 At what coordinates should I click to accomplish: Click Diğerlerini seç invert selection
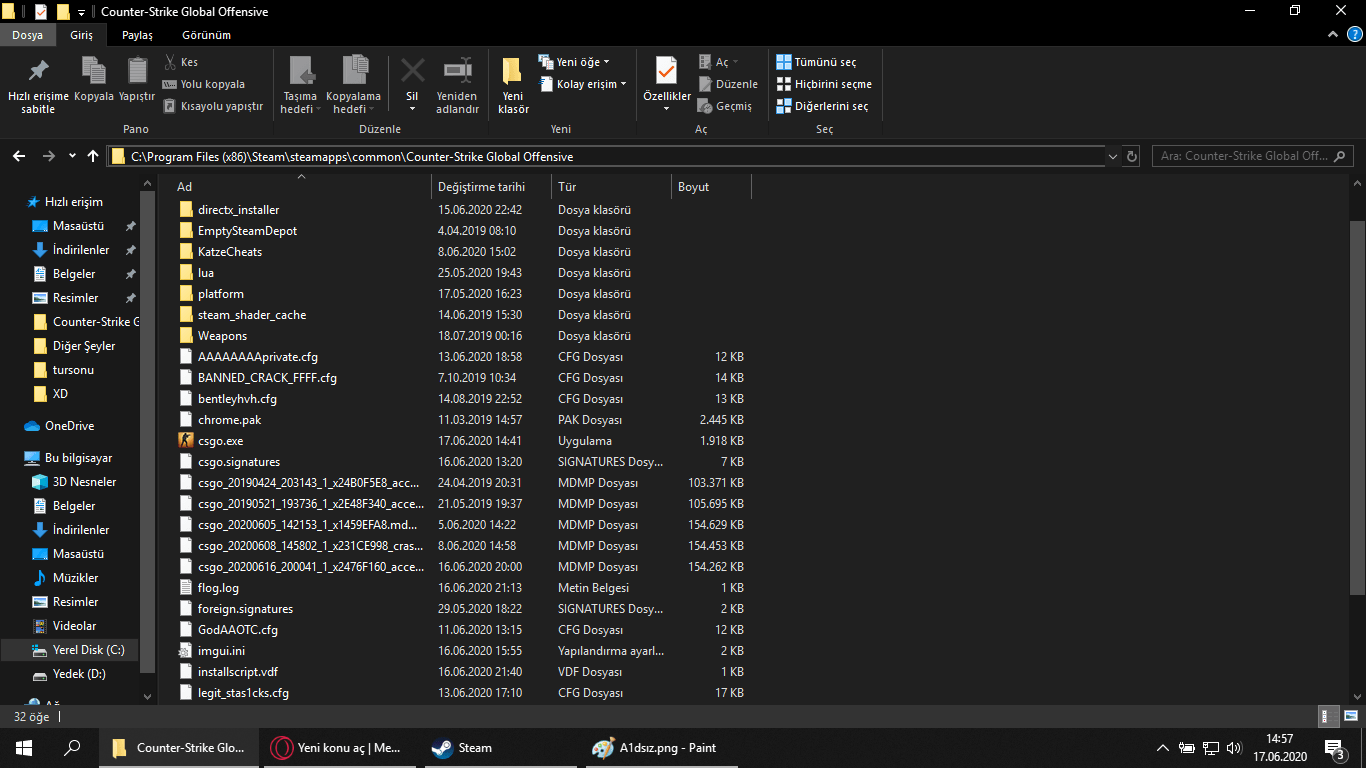tap(822, 106)
